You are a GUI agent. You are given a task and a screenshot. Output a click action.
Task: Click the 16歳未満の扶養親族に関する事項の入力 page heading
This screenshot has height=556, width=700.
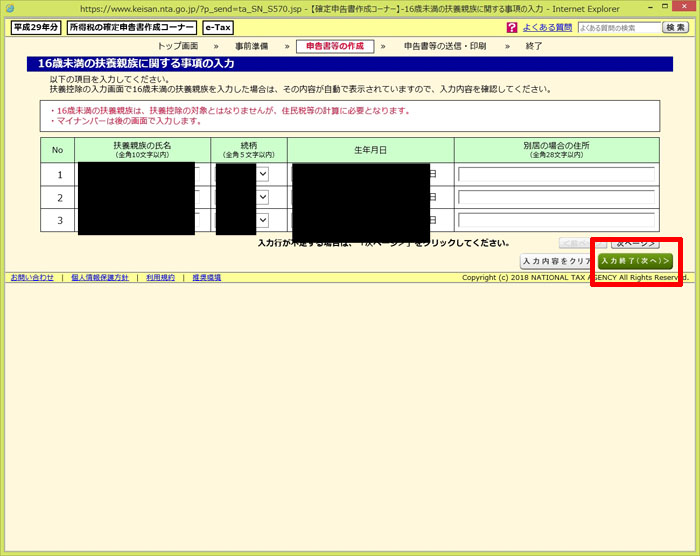(x=136, y=64)
